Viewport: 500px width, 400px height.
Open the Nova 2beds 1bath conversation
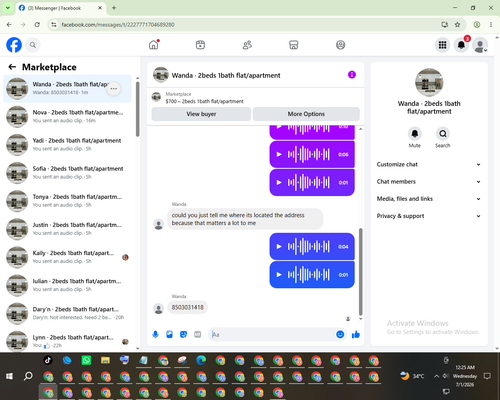(67, 117)
